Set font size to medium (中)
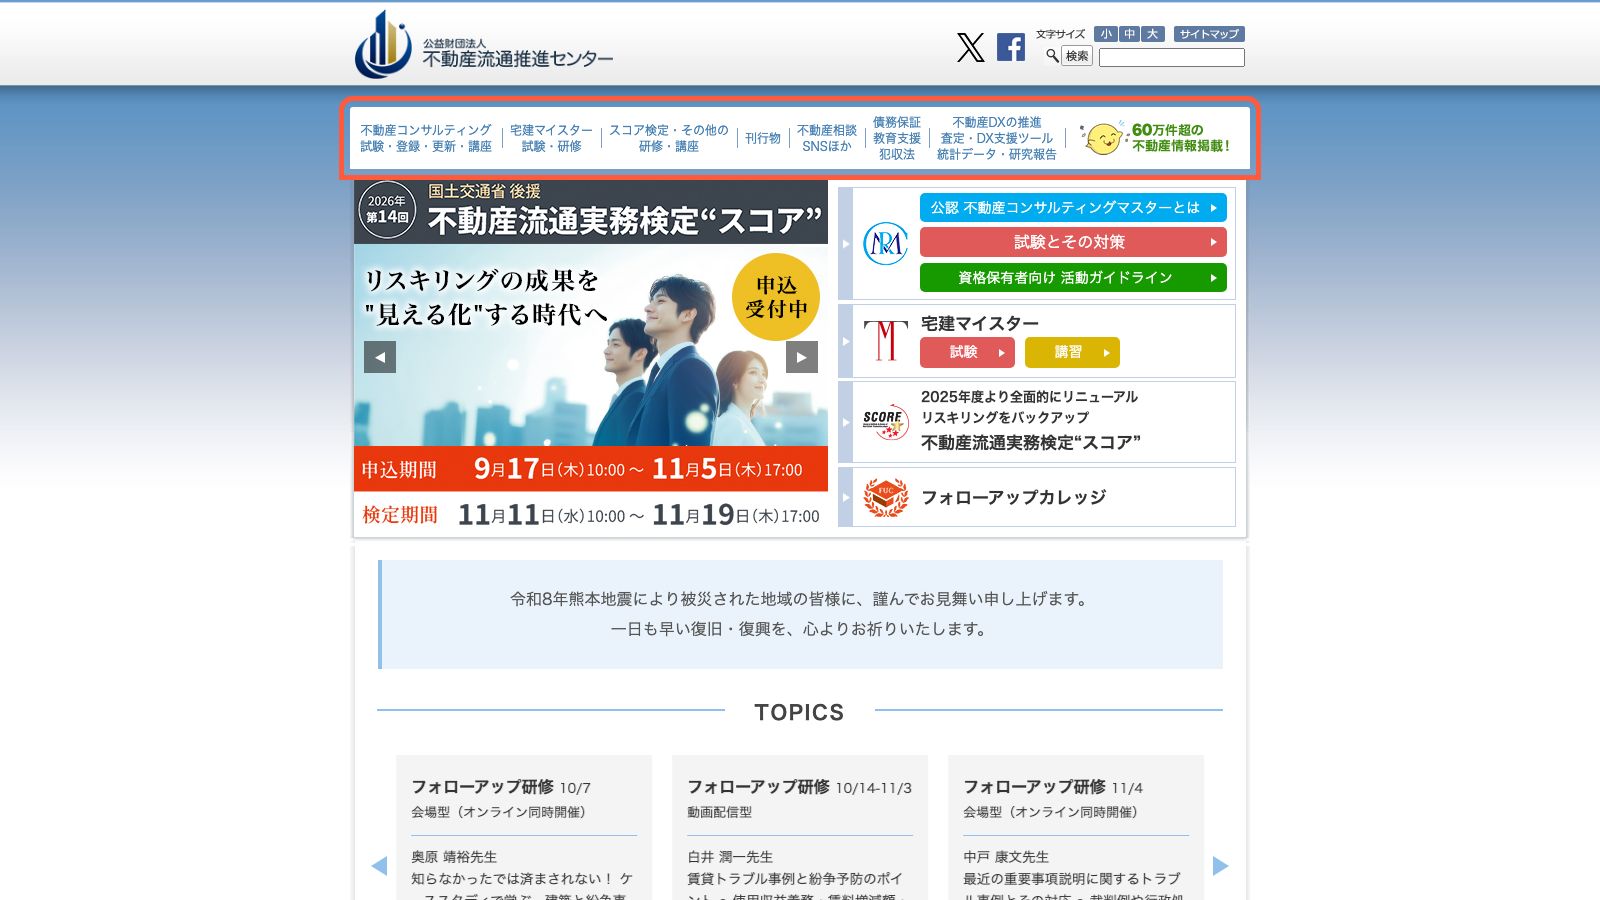The image size is (1600, 900). tap(1129, 34)
